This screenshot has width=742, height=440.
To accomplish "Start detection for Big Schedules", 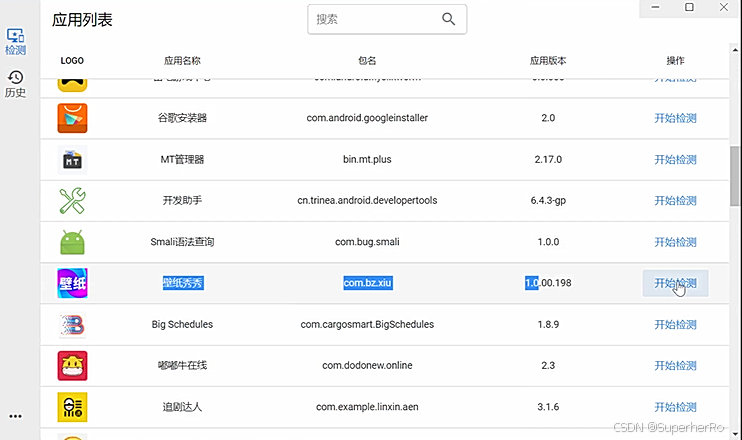I will [x=675, y=325].
